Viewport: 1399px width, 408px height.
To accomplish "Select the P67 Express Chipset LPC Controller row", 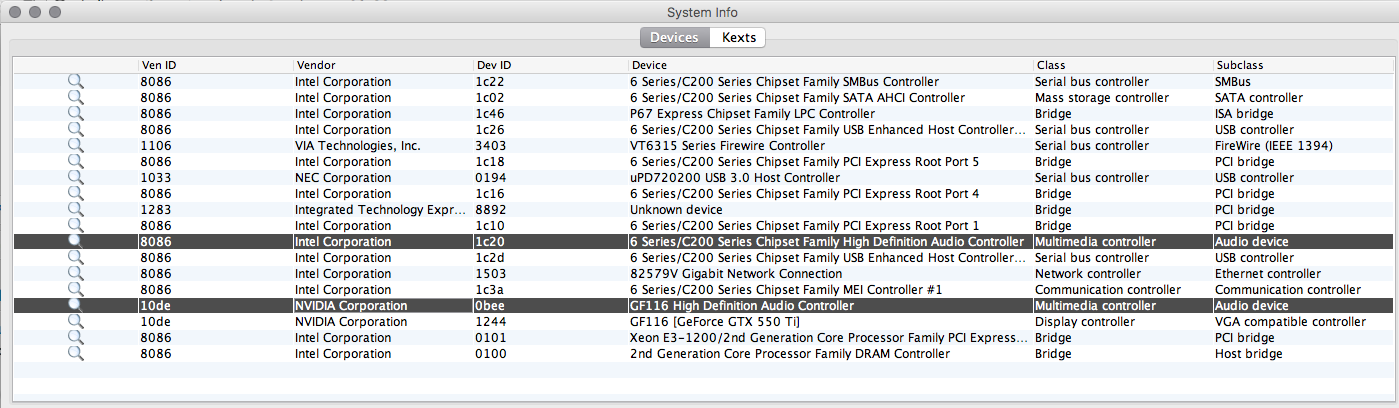I will tap(752, 114).
